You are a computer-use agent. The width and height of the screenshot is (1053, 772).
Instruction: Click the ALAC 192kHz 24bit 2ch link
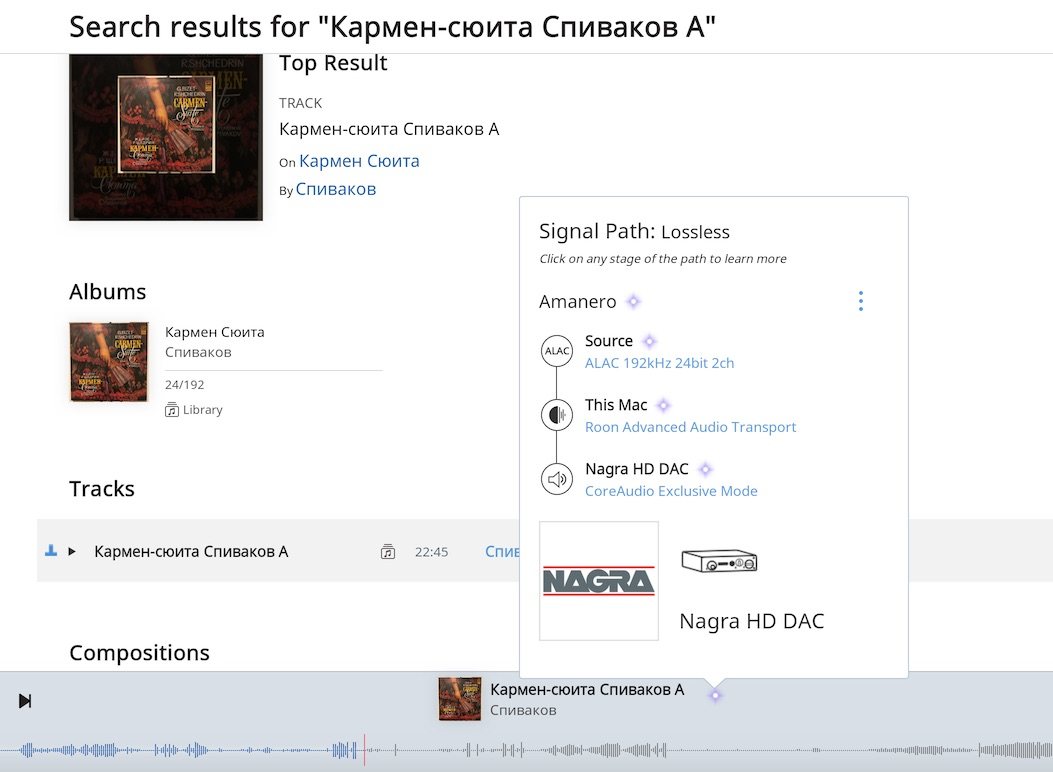(x=660, y=363)
